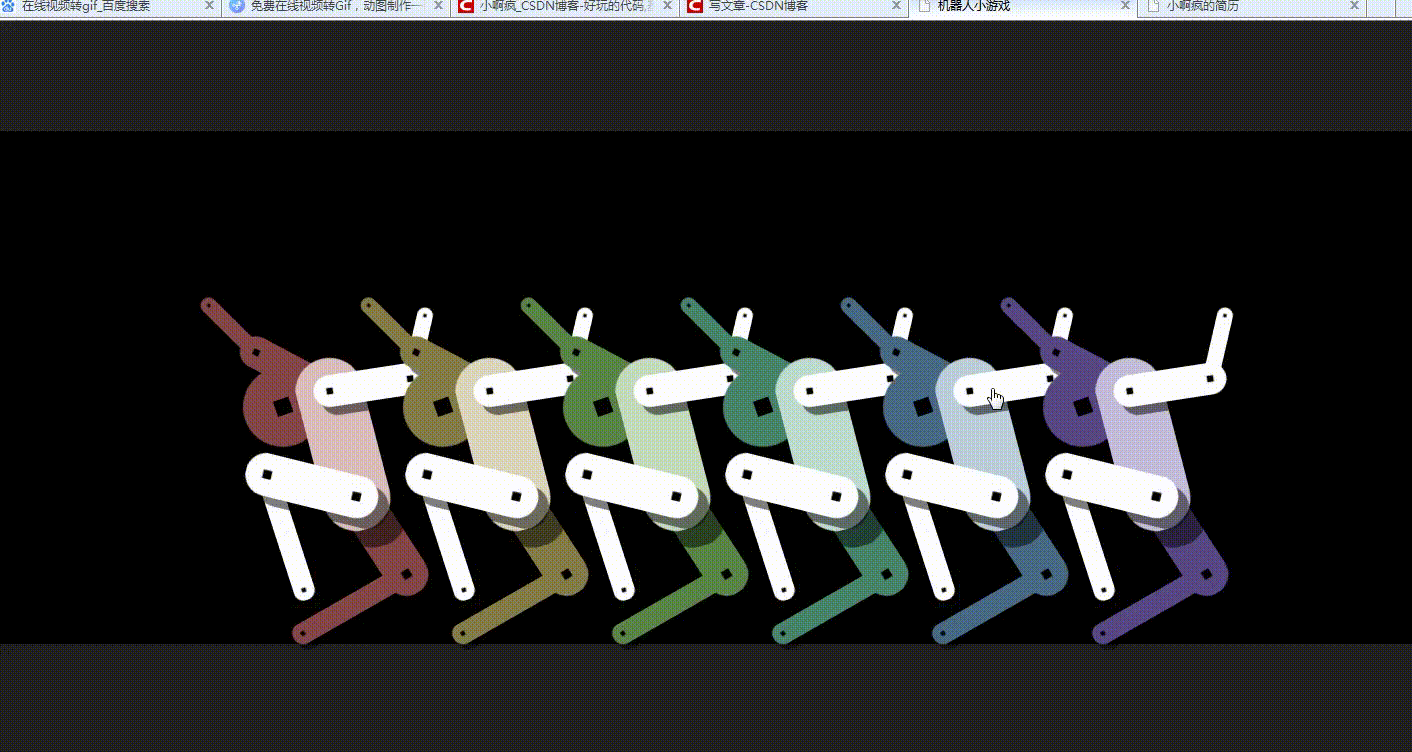Viewport: 1412px width, 752px height.
Task: Open the 小啊疯_CSDN博客 tab
Action: point(563,6)
